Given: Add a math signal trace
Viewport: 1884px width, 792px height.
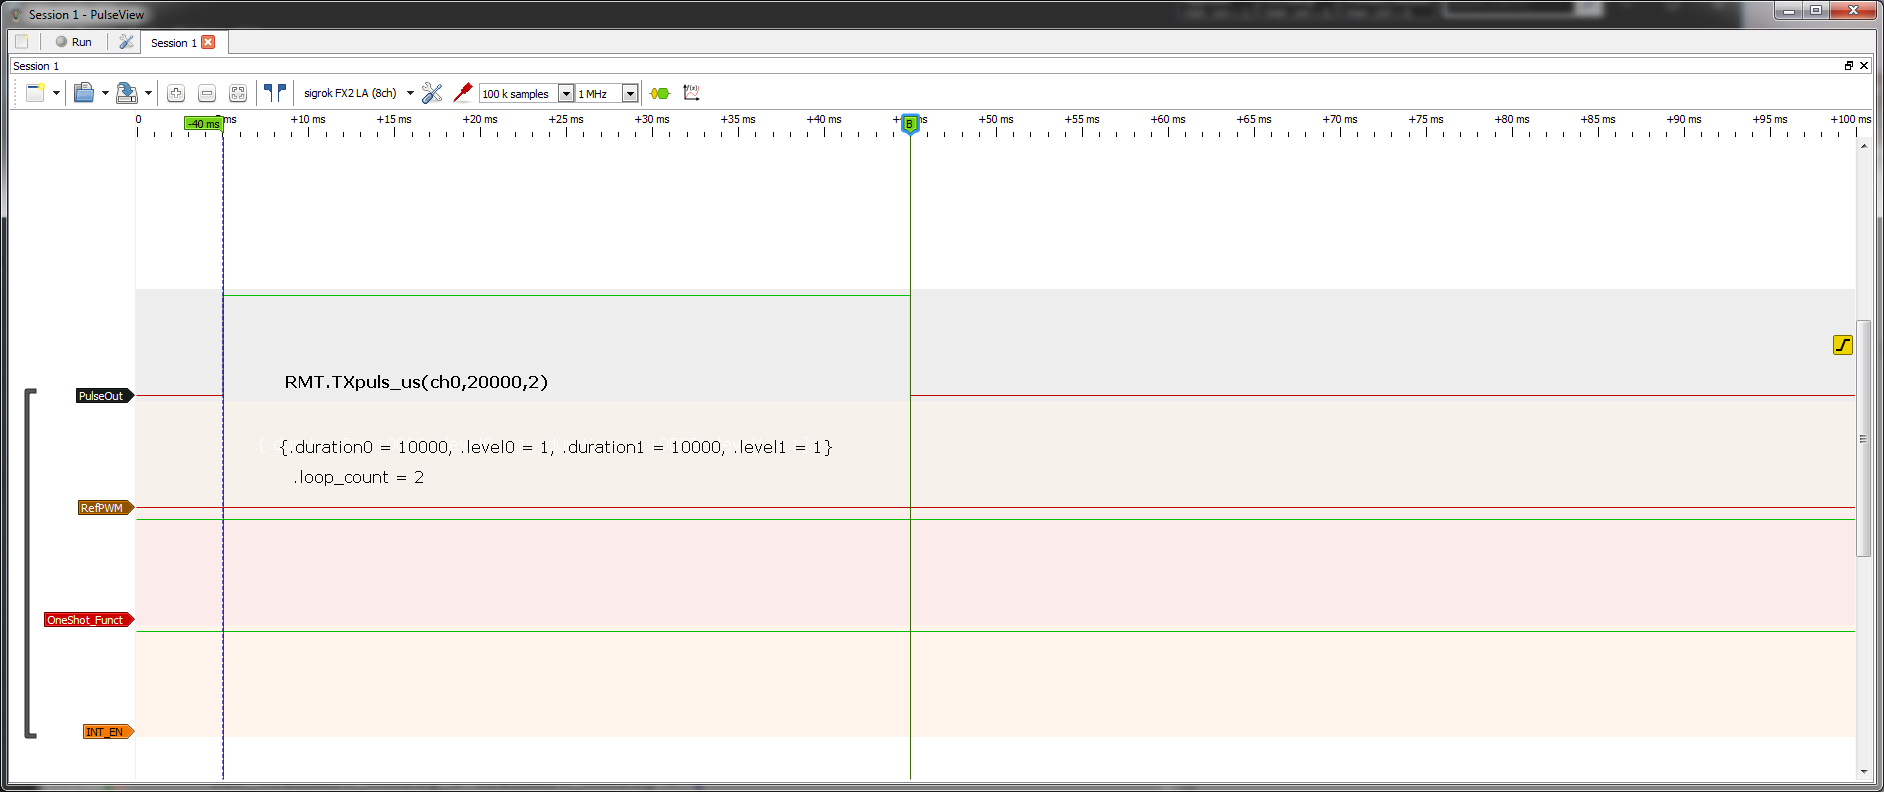Looking at the screenshot, I should click(691, 93).
